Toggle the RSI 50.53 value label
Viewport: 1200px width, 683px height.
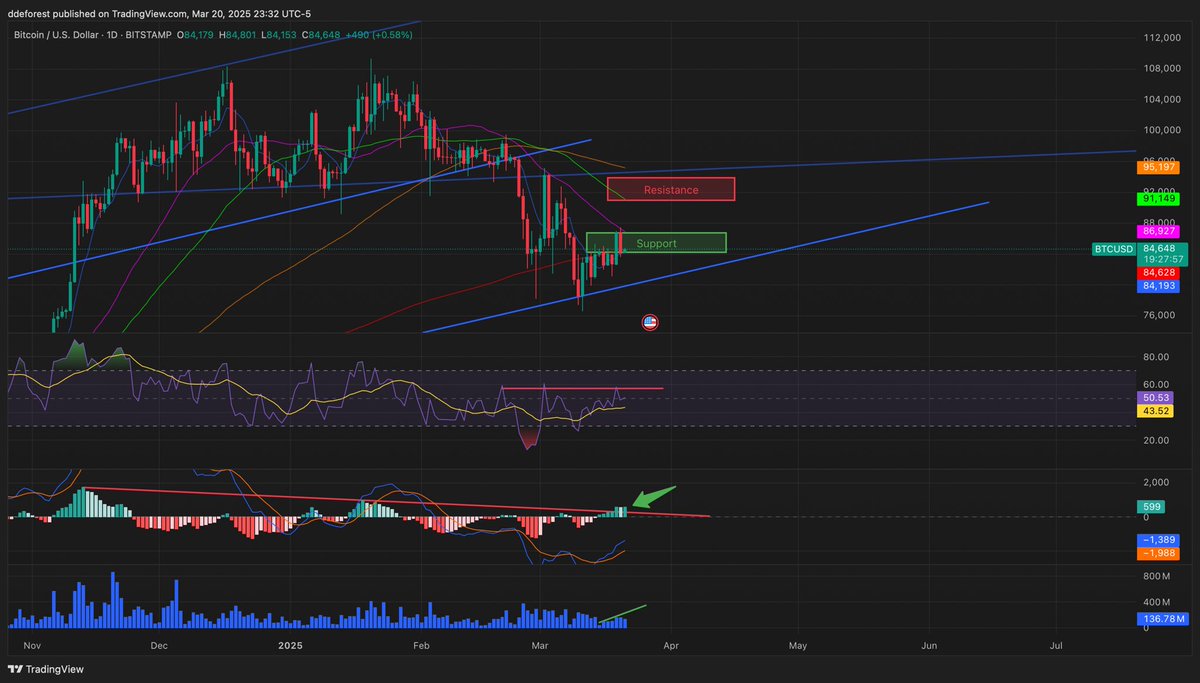pos(1155,398)
